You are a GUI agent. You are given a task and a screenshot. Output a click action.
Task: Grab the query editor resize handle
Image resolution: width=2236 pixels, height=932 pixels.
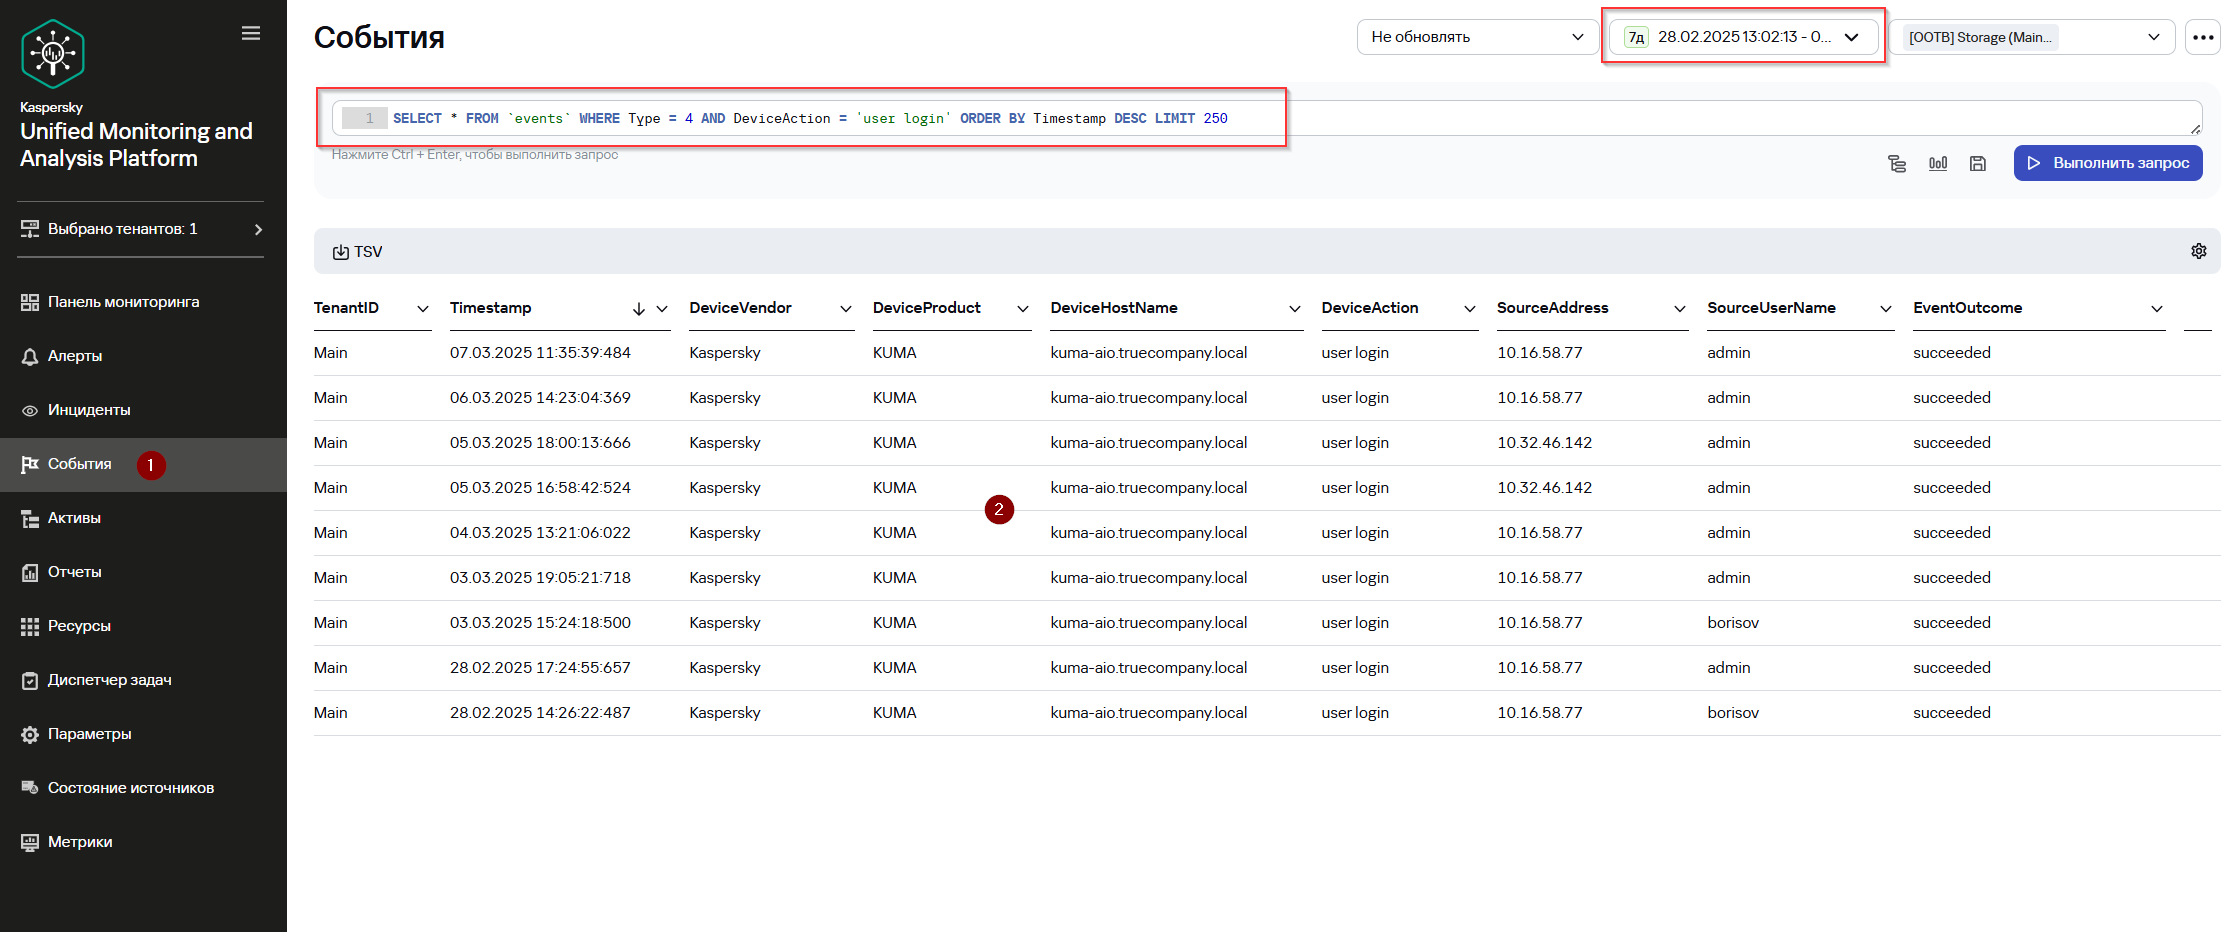coord(2195,129)
